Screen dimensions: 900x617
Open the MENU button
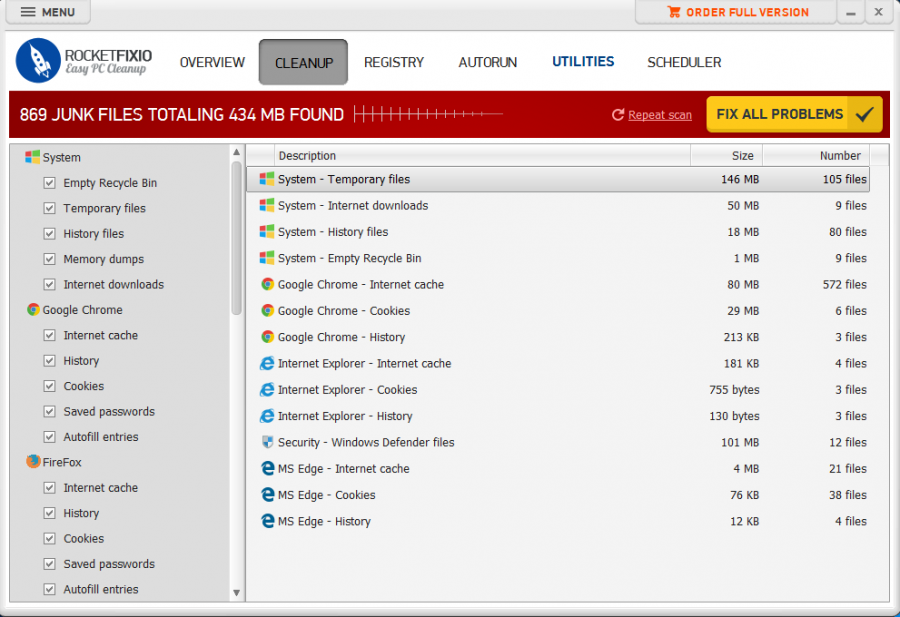tap(48, 12)
